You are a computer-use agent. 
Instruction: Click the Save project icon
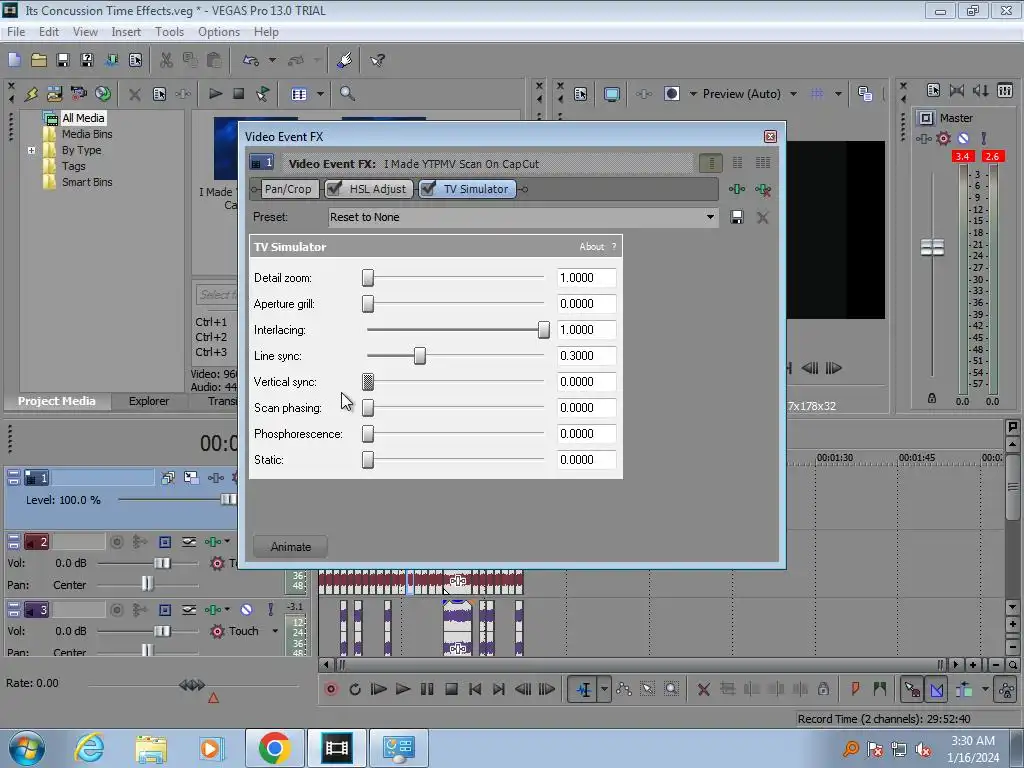tap(63, 60)
